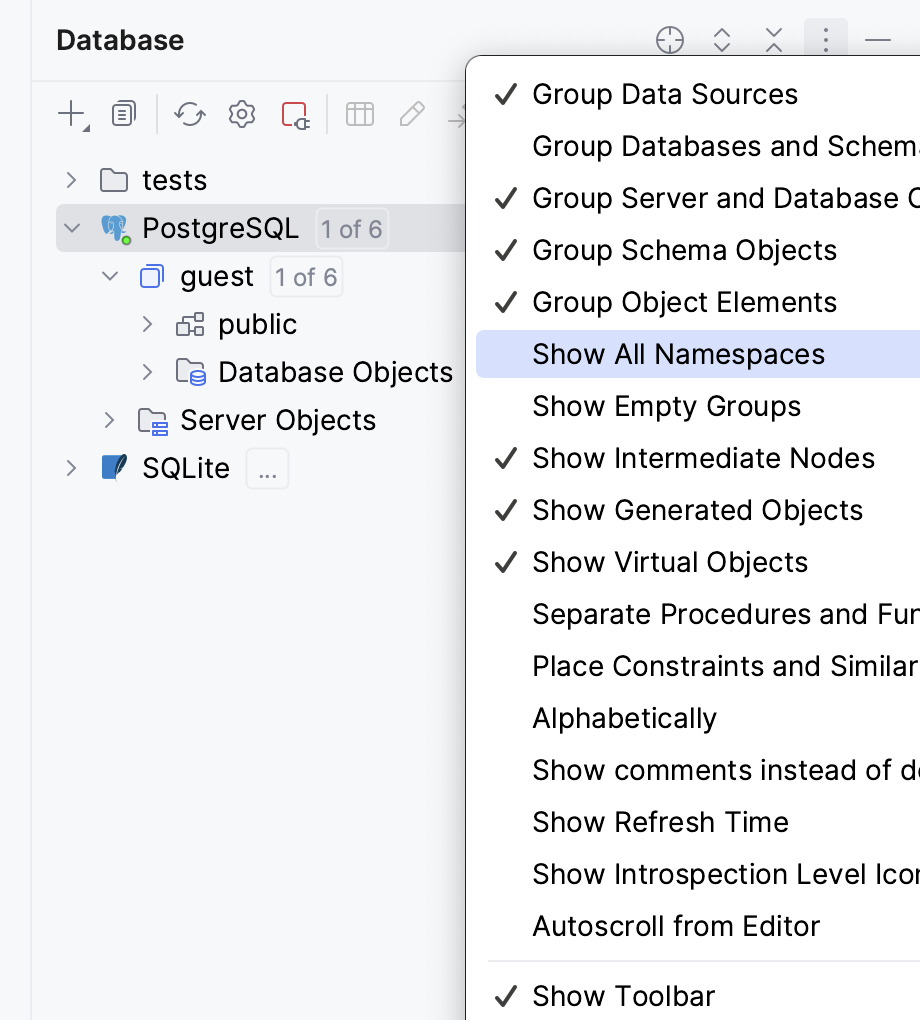Screen dimensions: 920x1020
Task: Click the 1 of 6 badge on PostgreSQL
Action: [x=351, y=228]
